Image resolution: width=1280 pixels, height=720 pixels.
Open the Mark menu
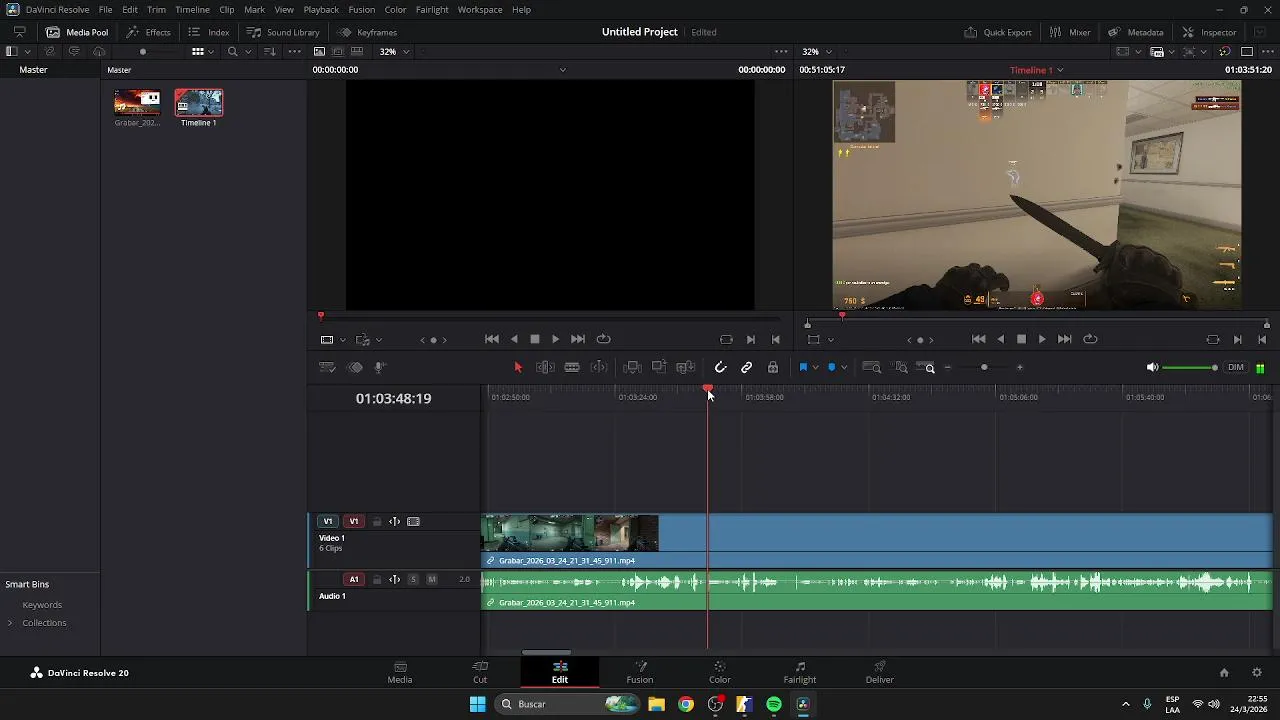coord(254,9)
